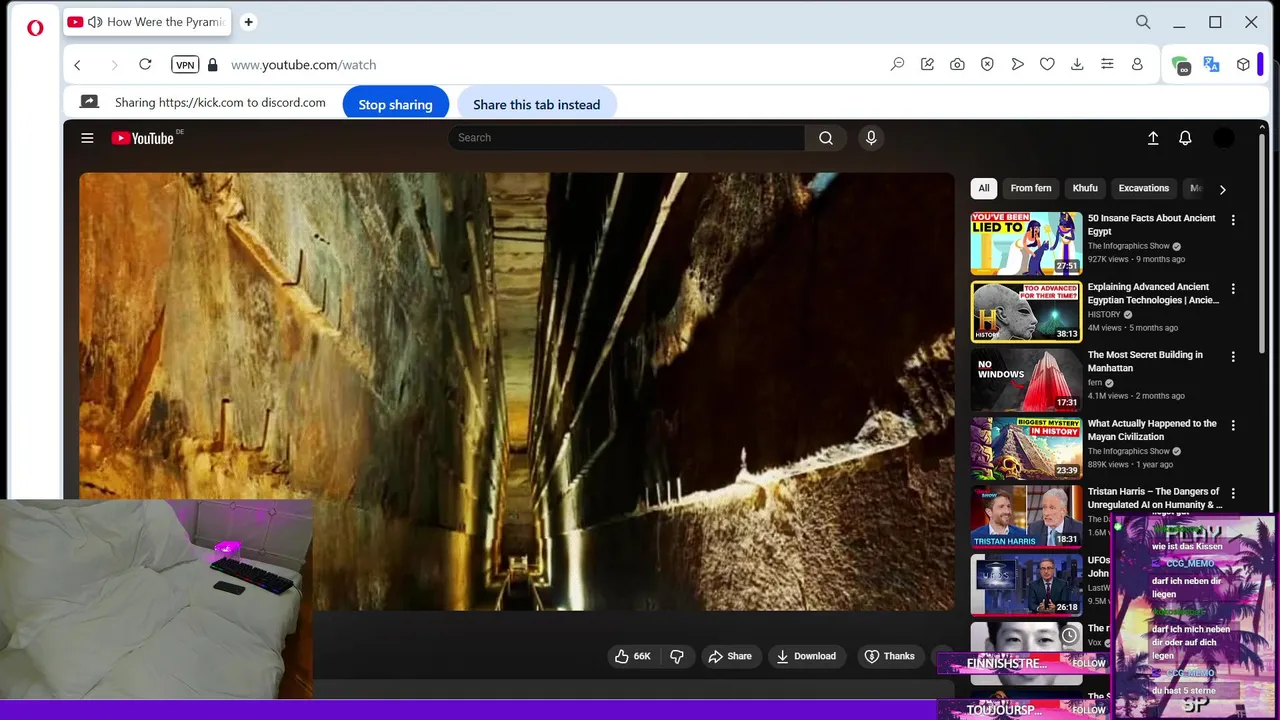The image size is (1280, 720).
Task: Open the pinboard edit icon in address bar
Action: [927, 64]
